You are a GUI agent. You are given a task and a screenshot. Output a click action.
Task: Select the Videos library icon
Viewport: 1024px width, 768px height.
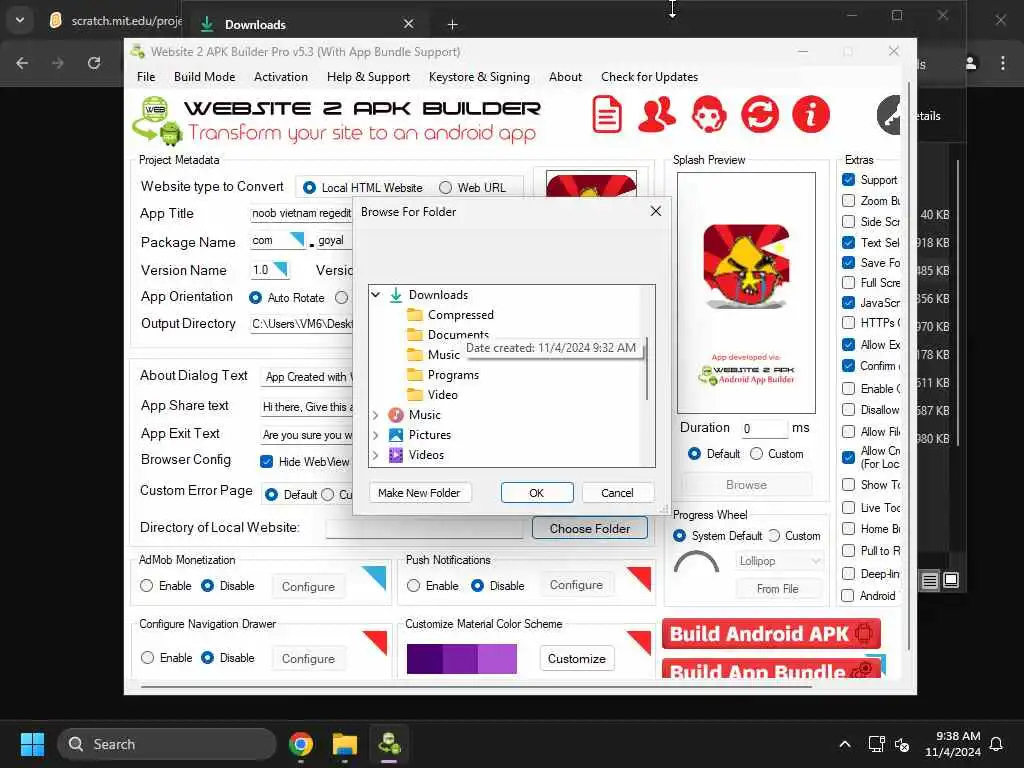(396, 455)
